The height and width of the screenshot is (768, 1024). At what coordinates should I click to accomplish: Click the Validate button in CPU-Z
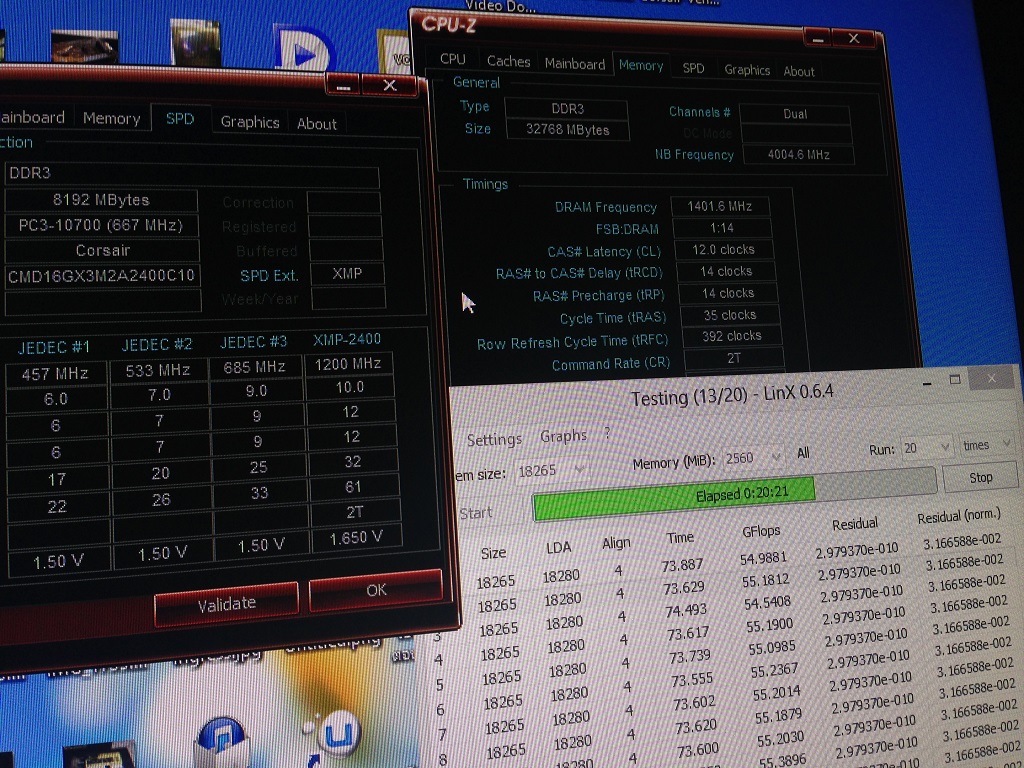227,604
